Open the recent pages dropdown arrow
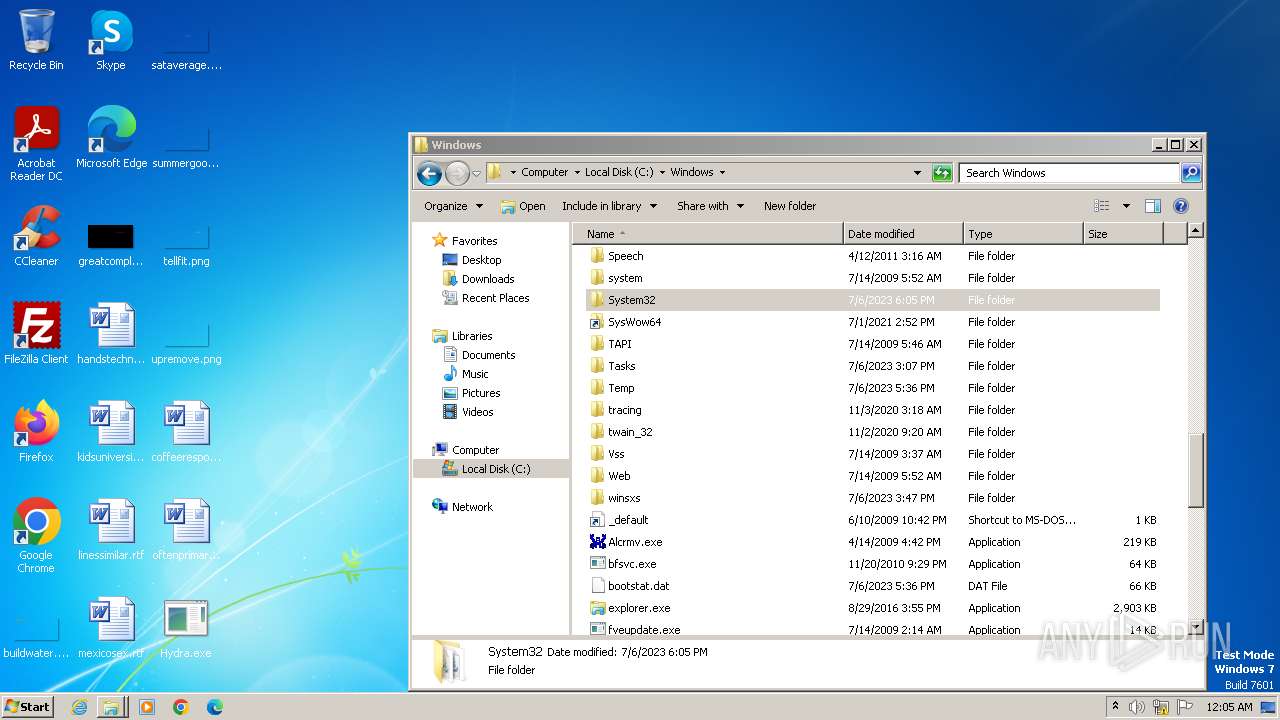 476,173
